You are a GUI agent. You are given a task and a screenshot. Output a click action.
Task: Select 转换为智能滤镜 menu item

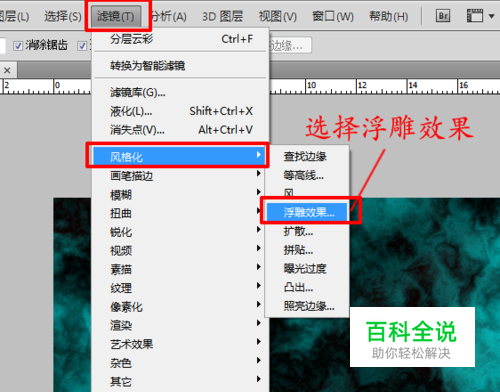pyautogui.click(x=180, y=65)
